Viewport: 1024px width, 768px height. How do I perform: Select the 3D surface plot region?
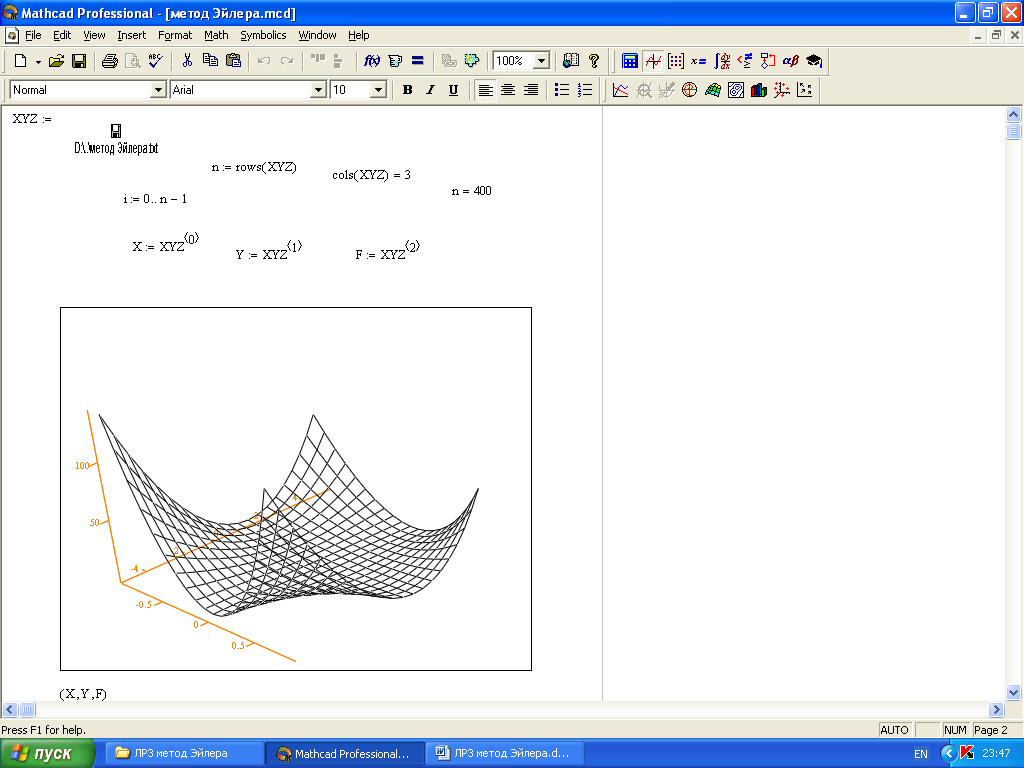pyautogui.click(x=296, y=488)
